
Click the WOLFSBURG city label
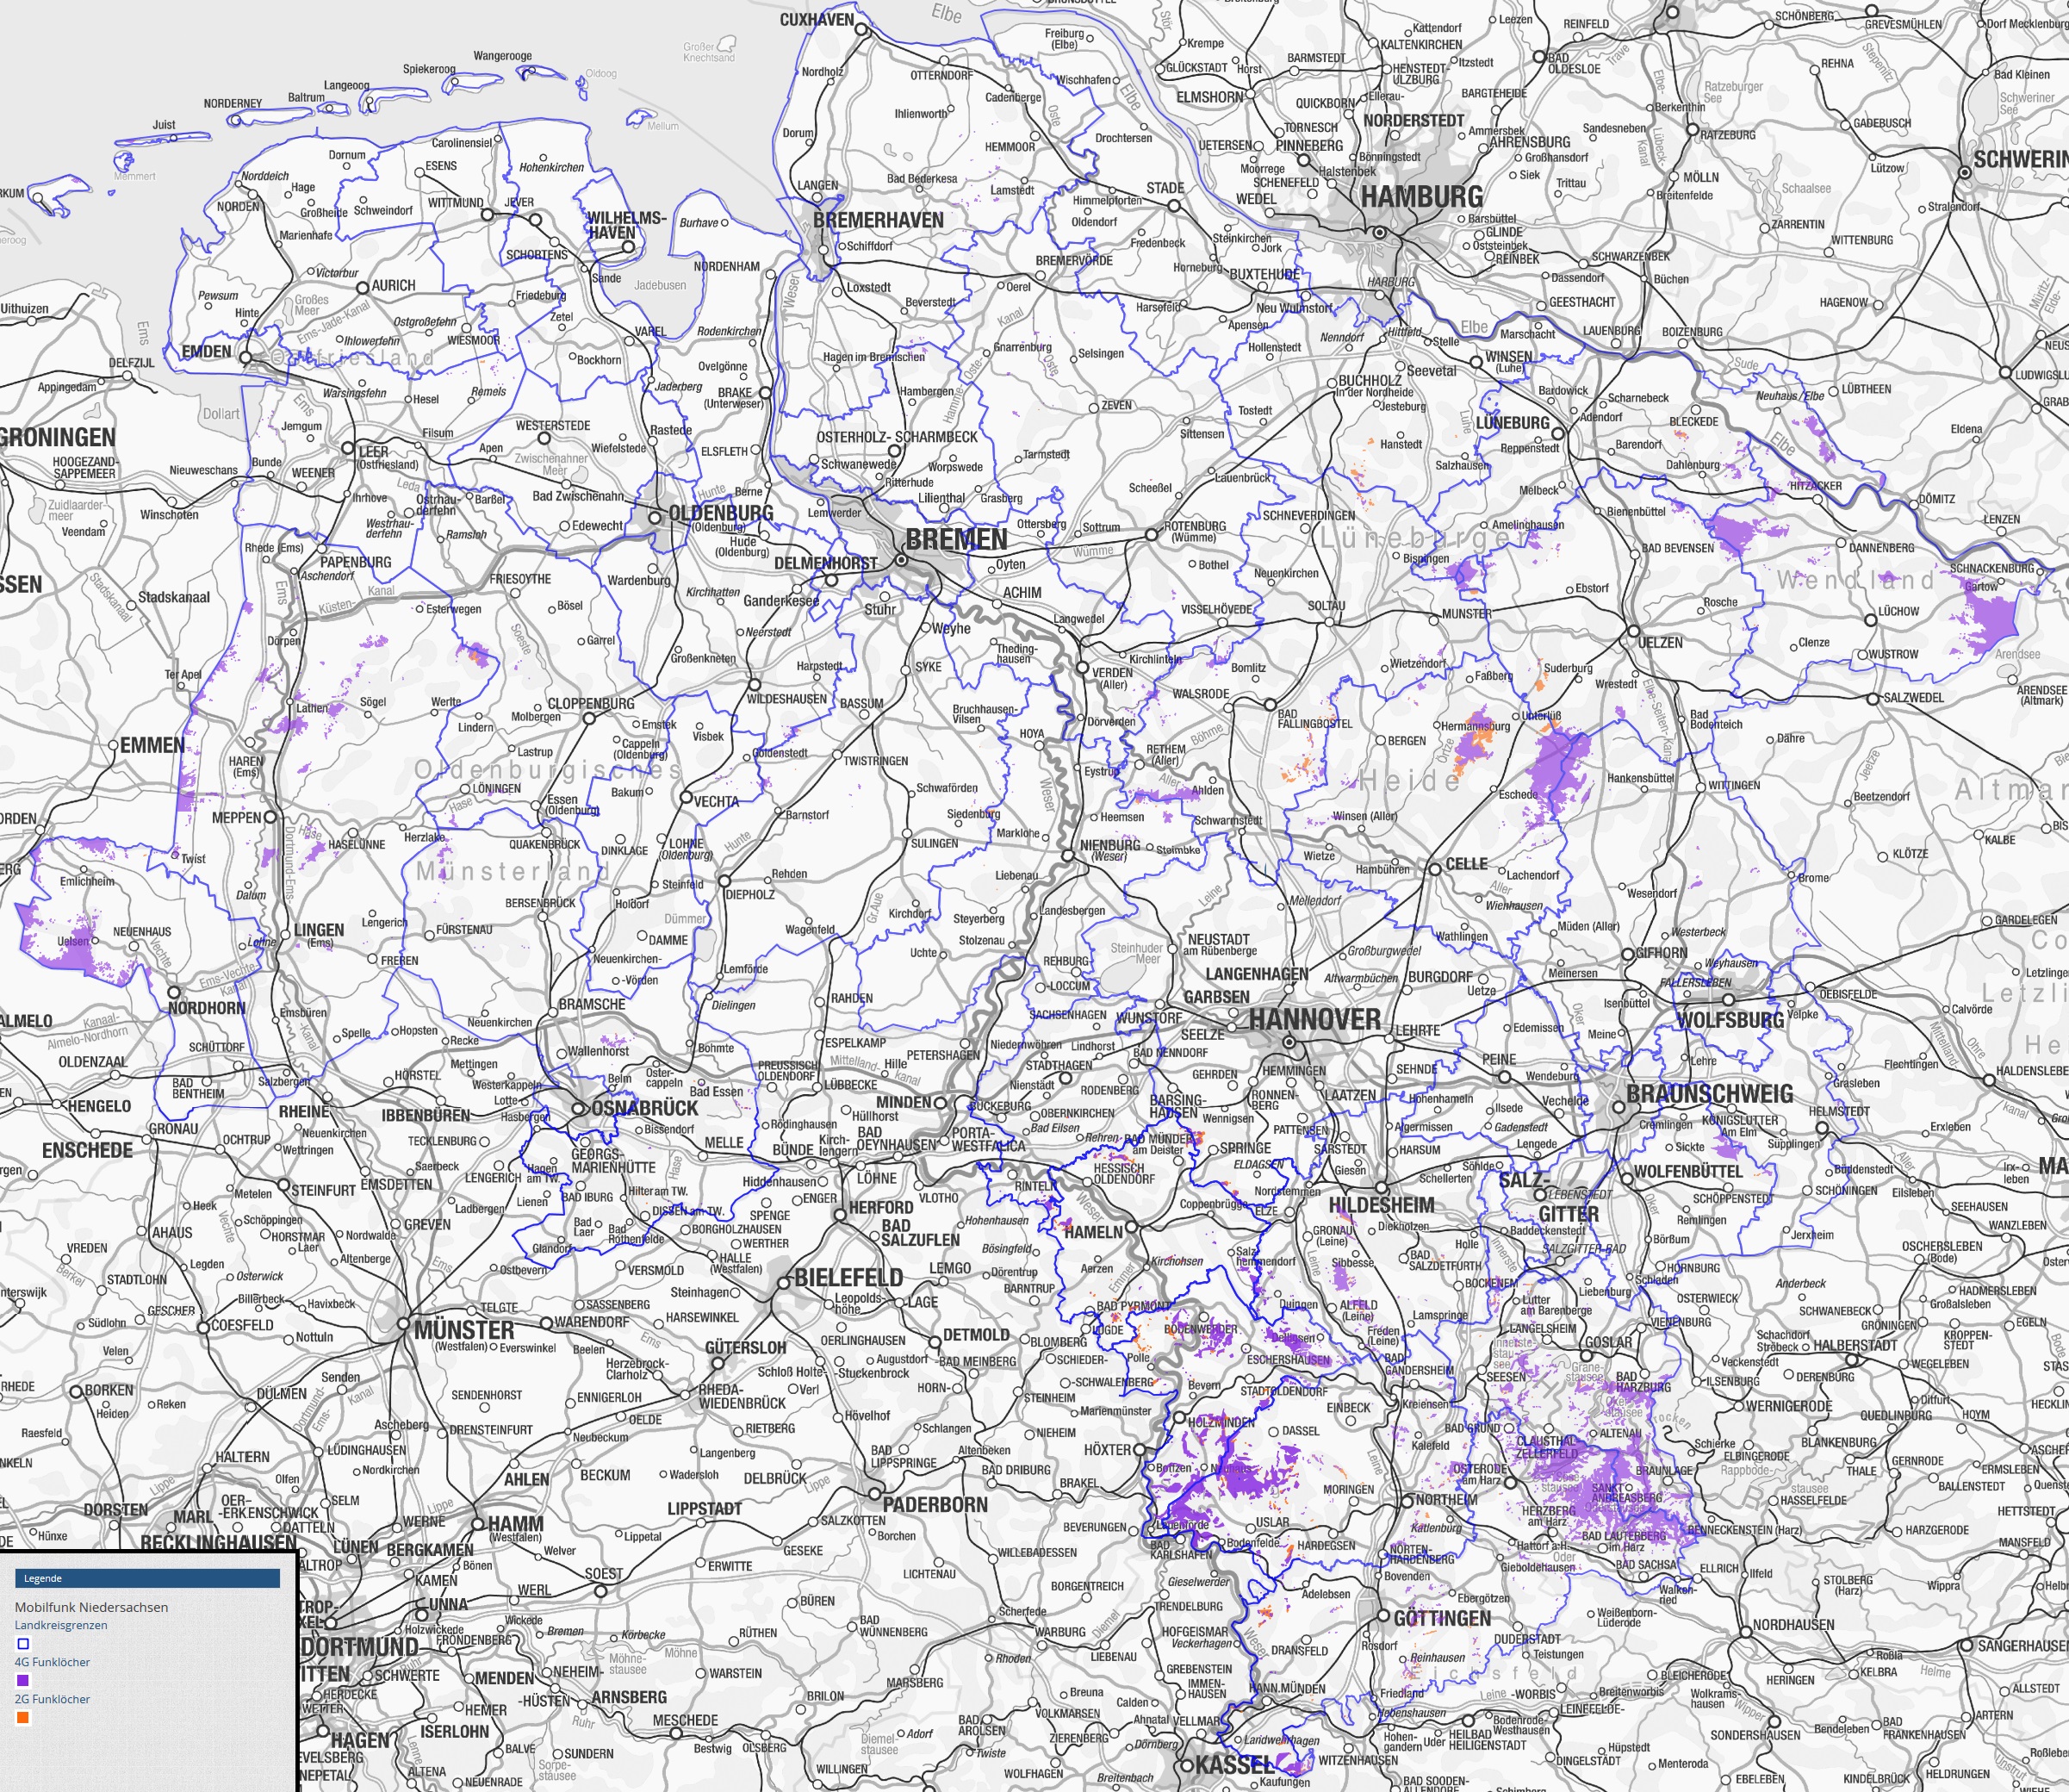1730,1020
